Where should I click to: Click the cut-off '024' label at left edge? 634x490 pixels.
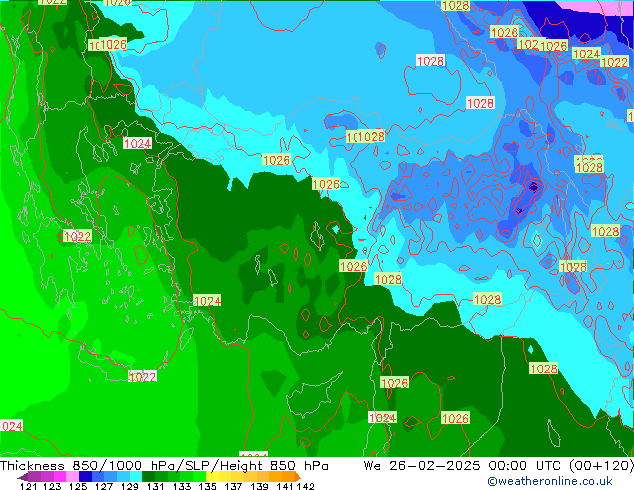(12, 426)
